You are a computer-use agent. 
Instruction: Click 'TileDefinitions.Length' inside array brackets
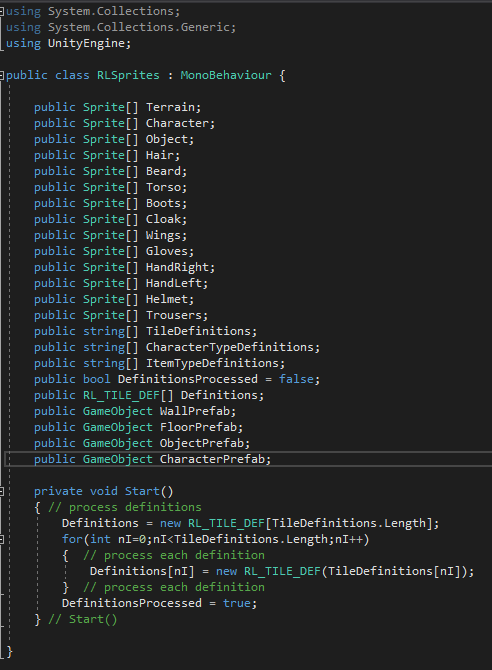(x=349, y=523)
